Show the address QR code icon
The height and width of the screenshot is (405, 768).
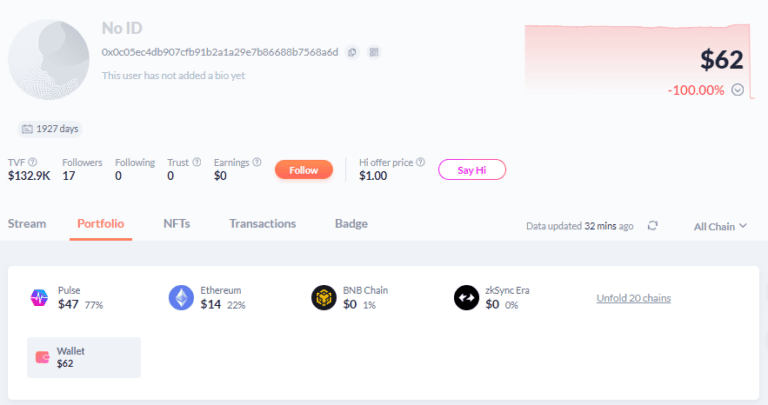(374, 52)
